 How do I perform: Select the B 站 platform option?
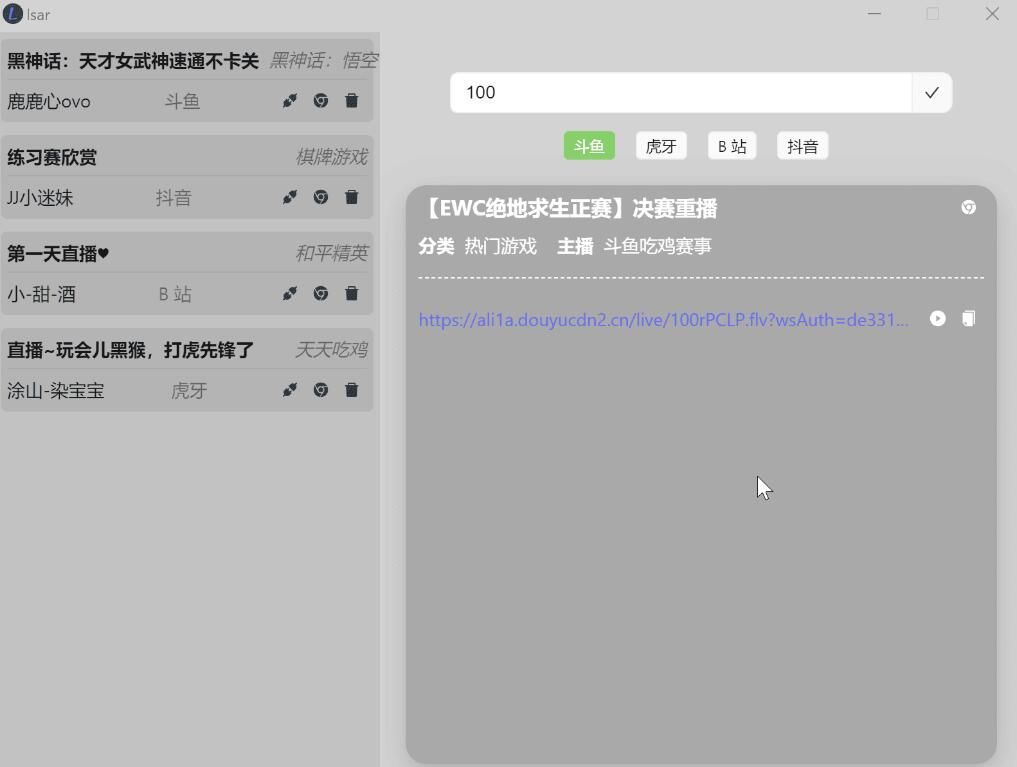[732, 147]
